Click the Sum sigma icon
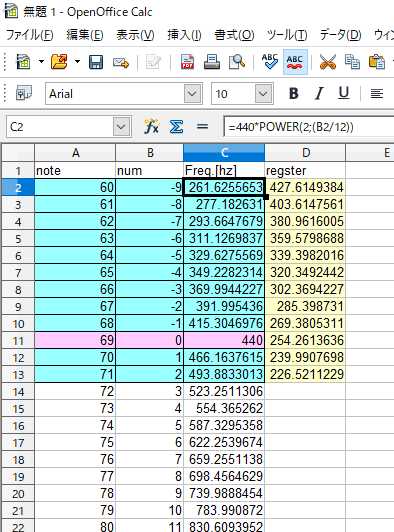Screen dimensions: 394x532 tap(176, 127)
